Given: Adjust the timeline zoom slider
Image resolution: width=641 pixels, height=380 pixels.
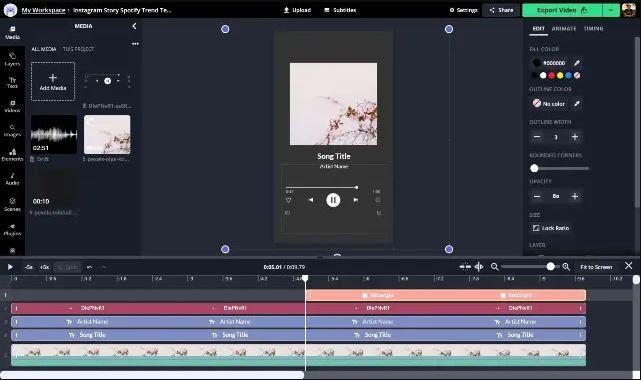Looking at the screenshot, I should coord(530,267).
